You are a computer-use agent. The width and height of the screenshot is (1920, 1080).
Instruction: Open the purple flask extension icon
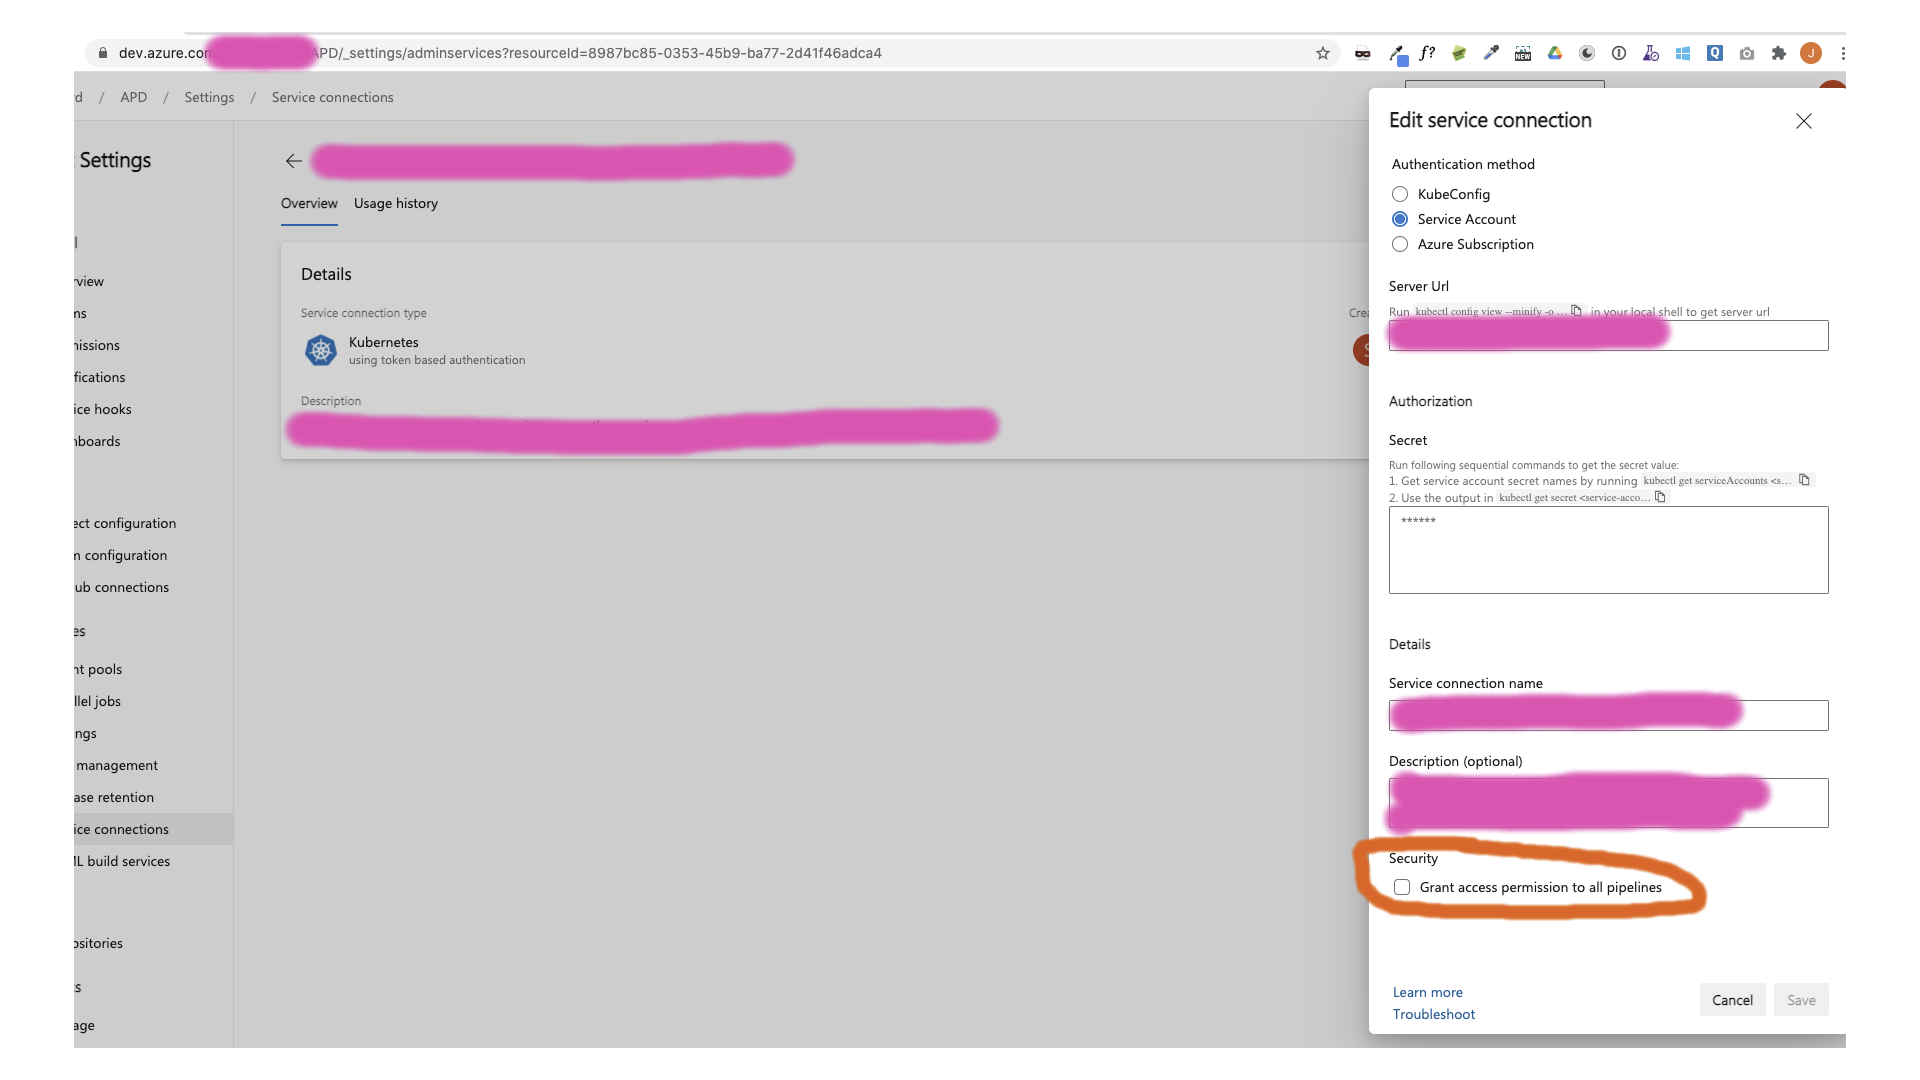click(1651, 53)
